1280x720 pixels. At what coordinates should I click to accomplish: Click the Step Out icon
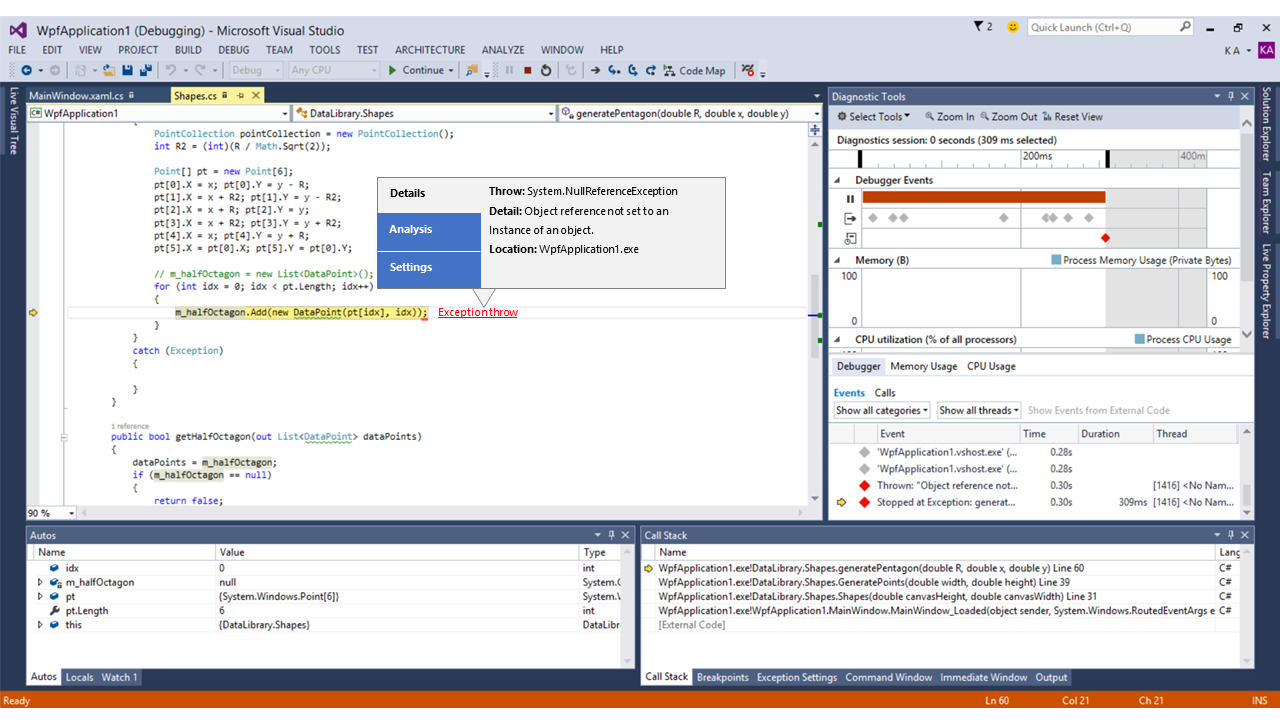click(651, 70)
